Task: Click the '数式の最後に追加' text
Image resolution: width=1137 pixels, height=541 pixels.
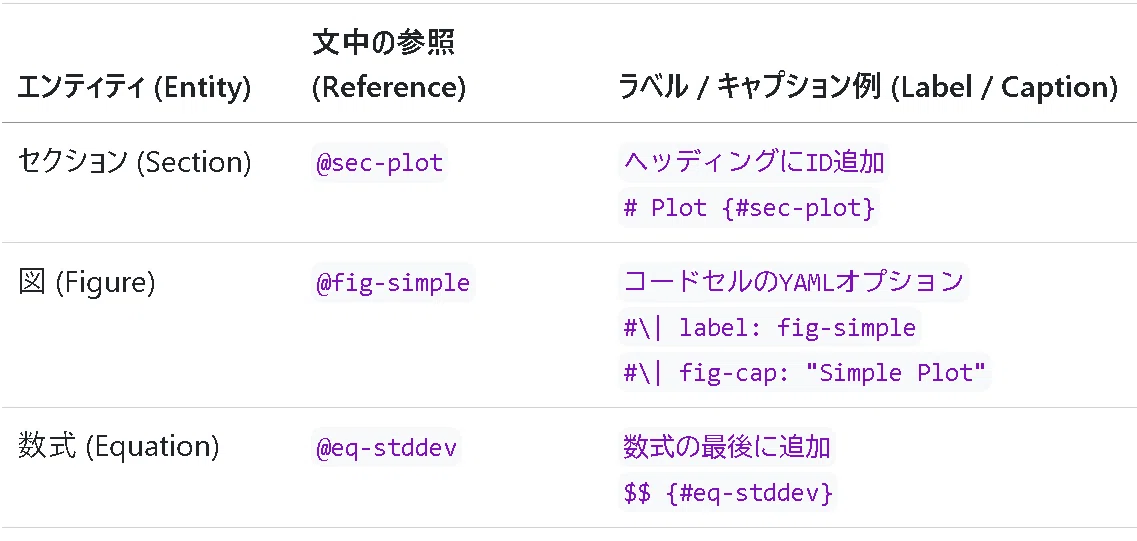Action: pyautogui.click(x=727, y=447)
